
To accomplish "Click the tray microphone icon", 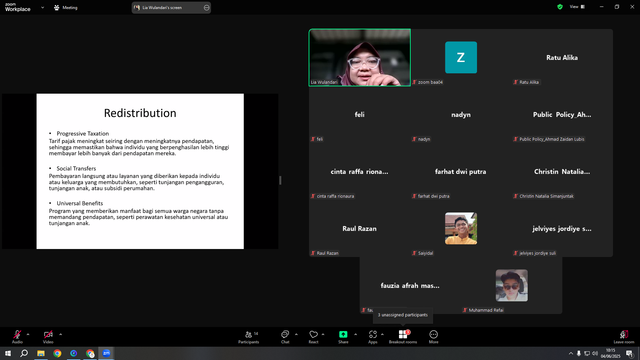I will 578,353.
